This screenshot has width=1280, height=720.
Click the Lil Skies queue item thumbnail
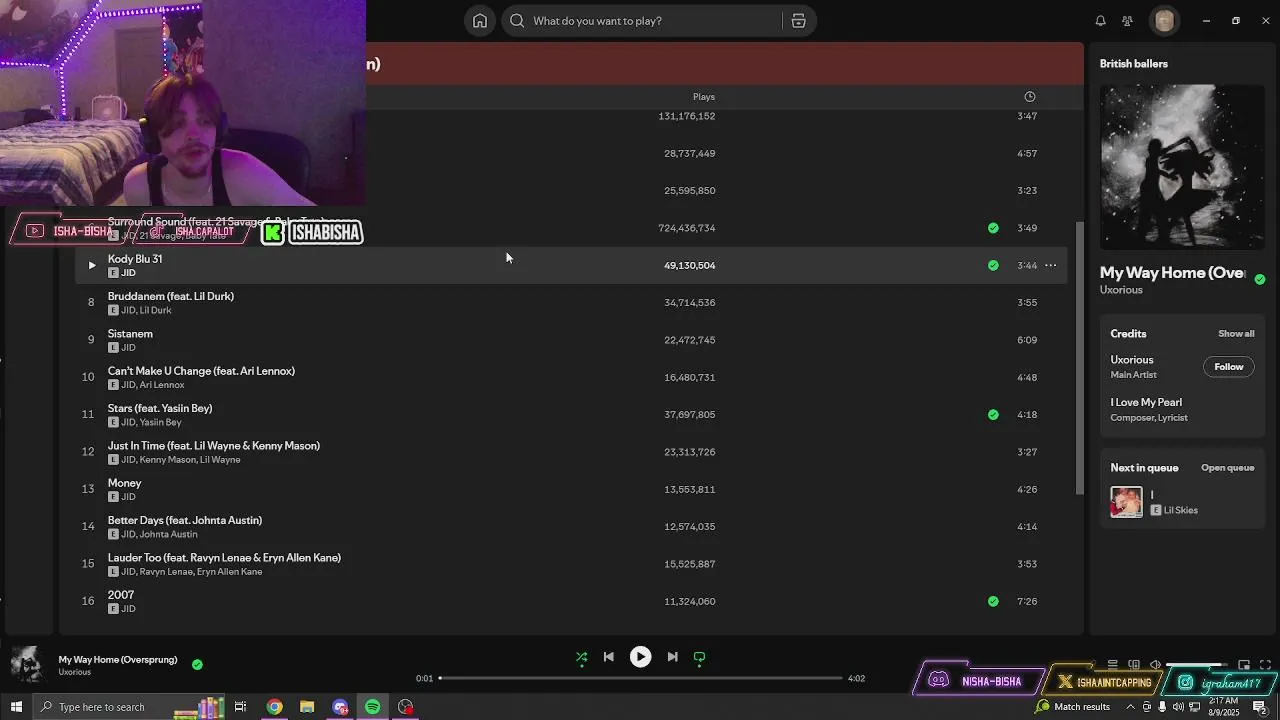click(x=1126, y=502)
